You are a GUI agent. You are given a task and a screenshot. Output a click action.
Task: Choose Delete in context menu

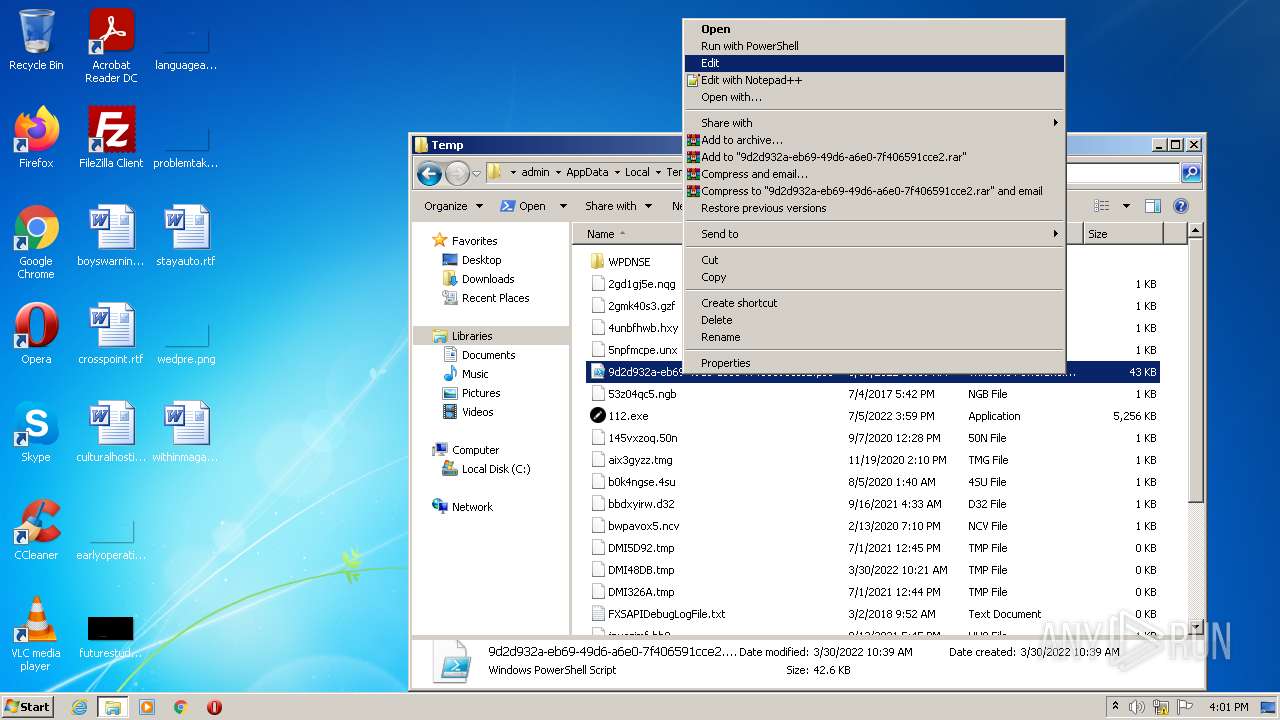pyautogui.click(x=874, y=320)
